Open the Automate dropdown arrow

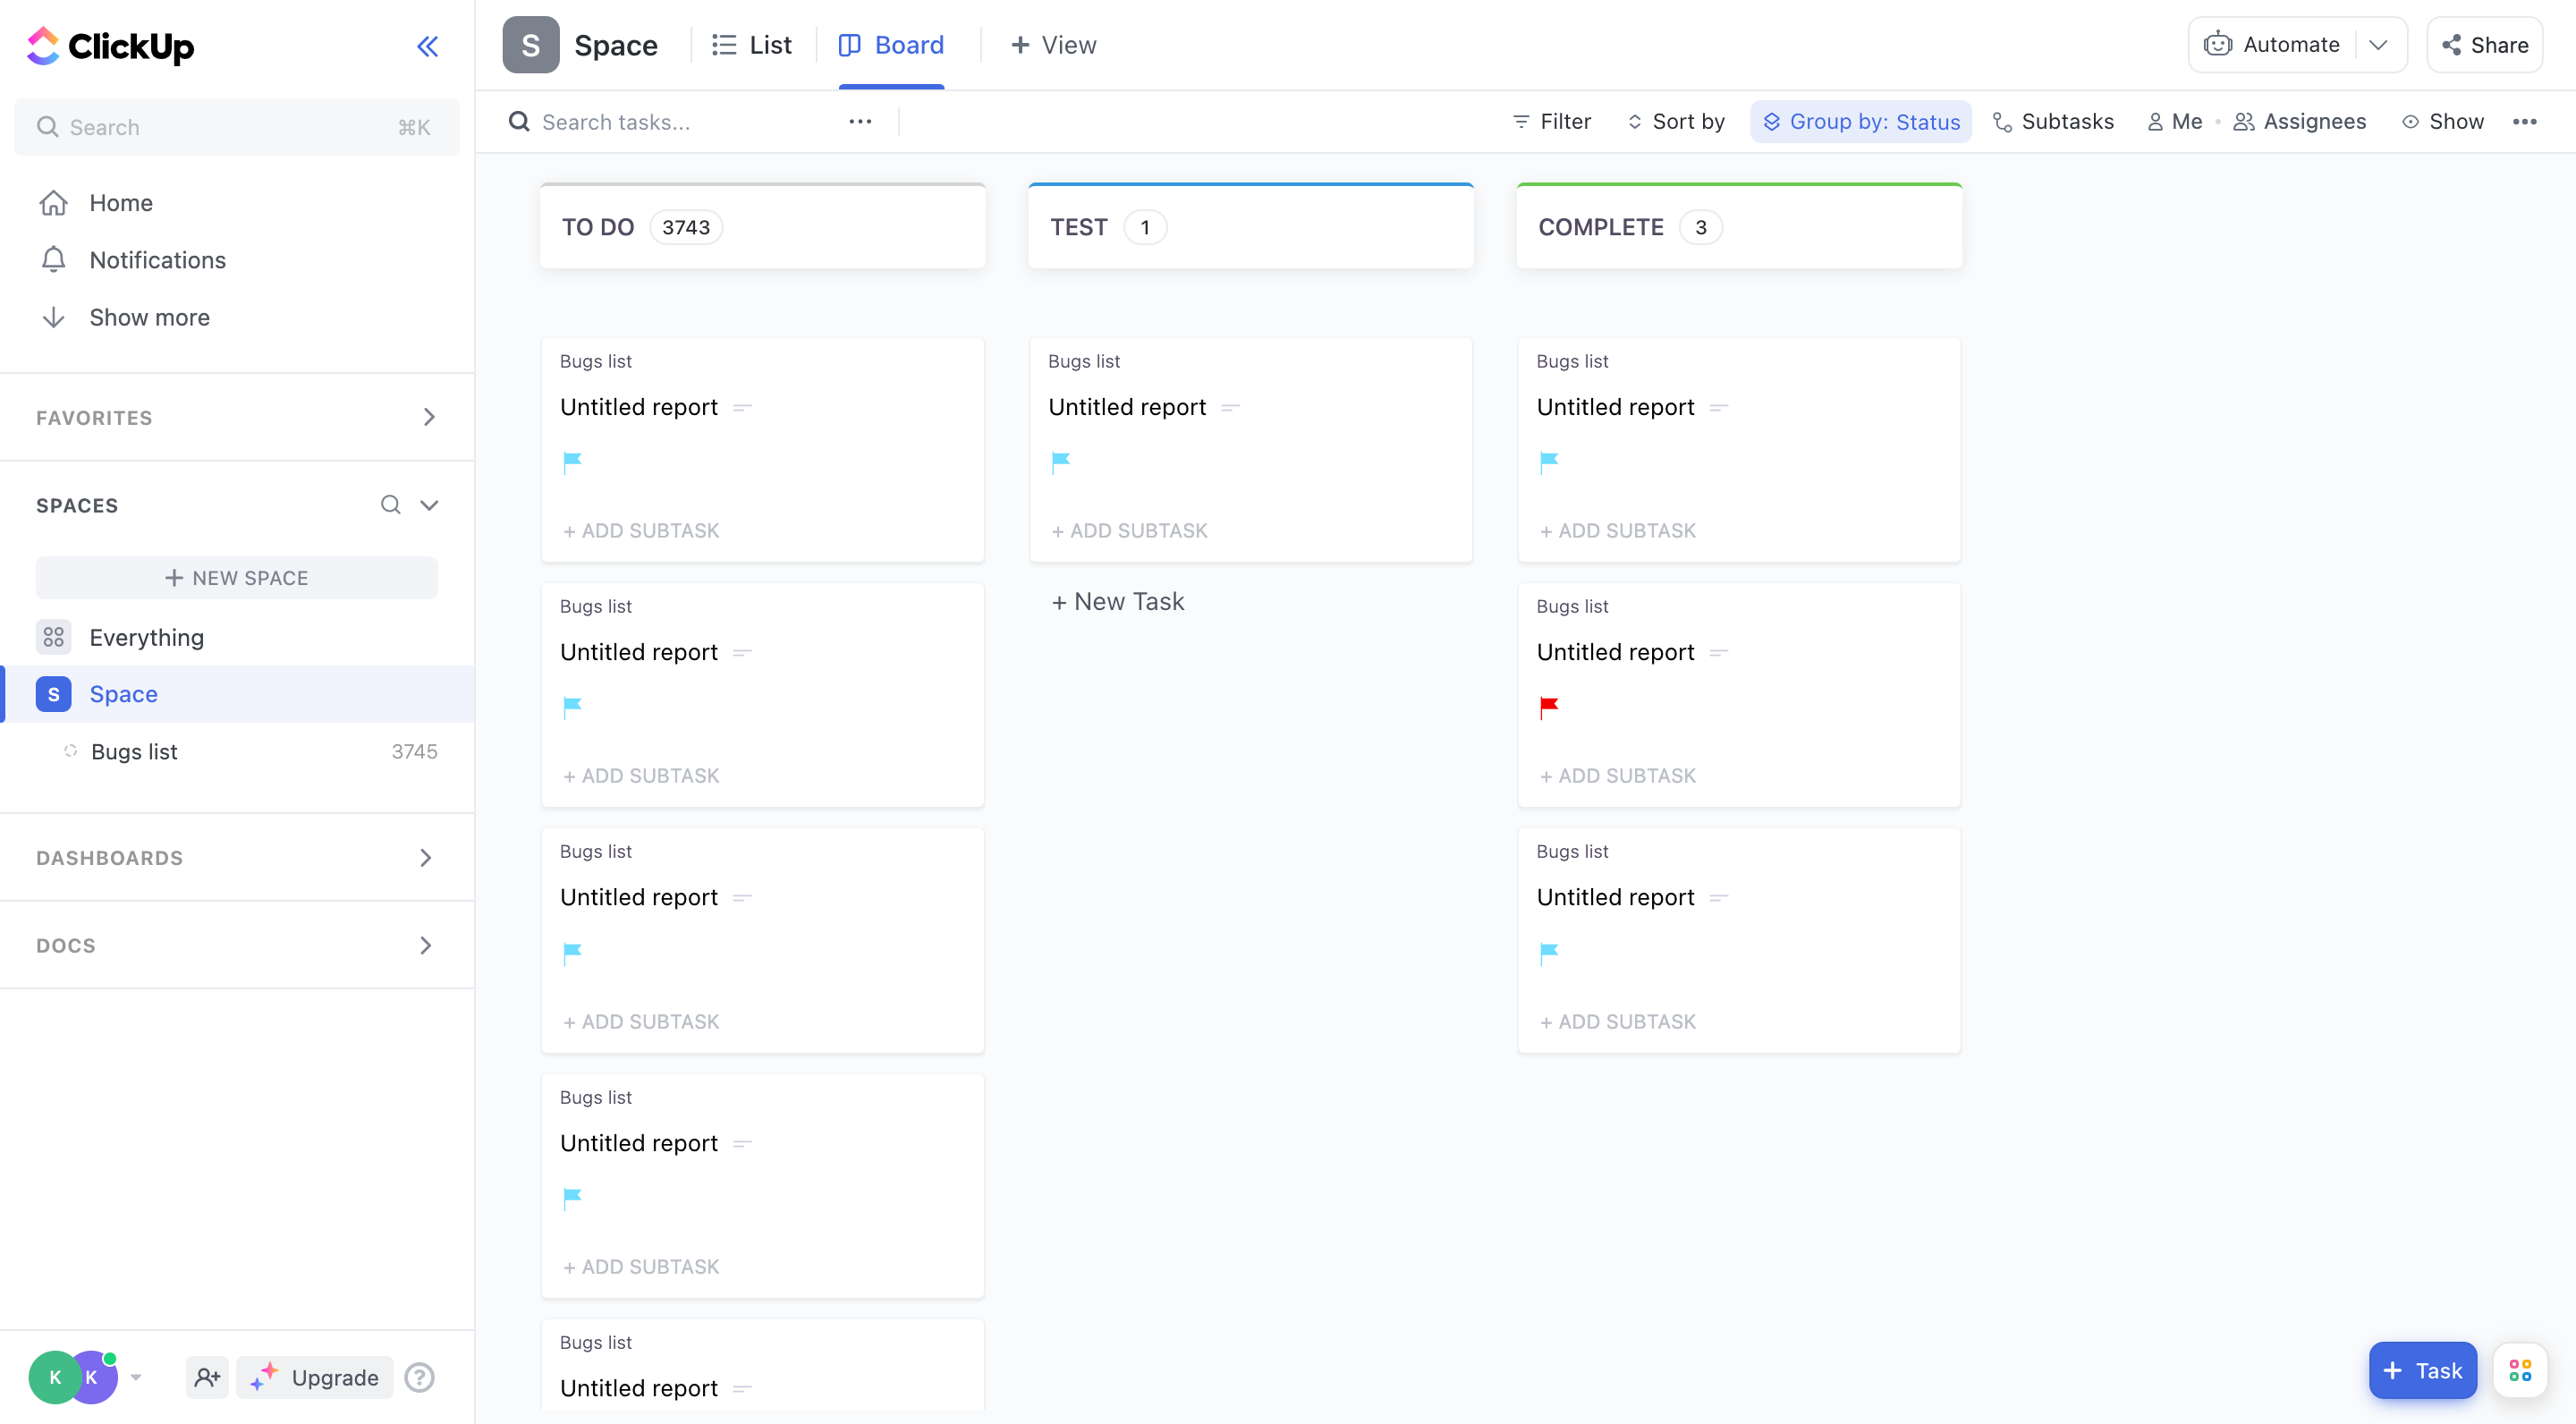coord(2379,45)
